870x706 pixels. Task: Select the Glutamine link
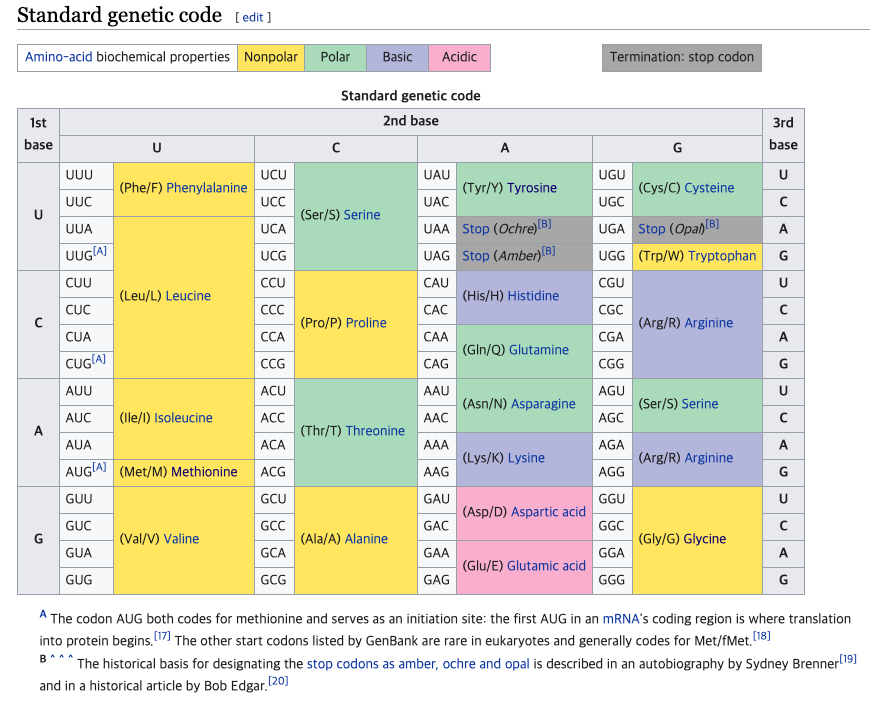click(539, 350)
